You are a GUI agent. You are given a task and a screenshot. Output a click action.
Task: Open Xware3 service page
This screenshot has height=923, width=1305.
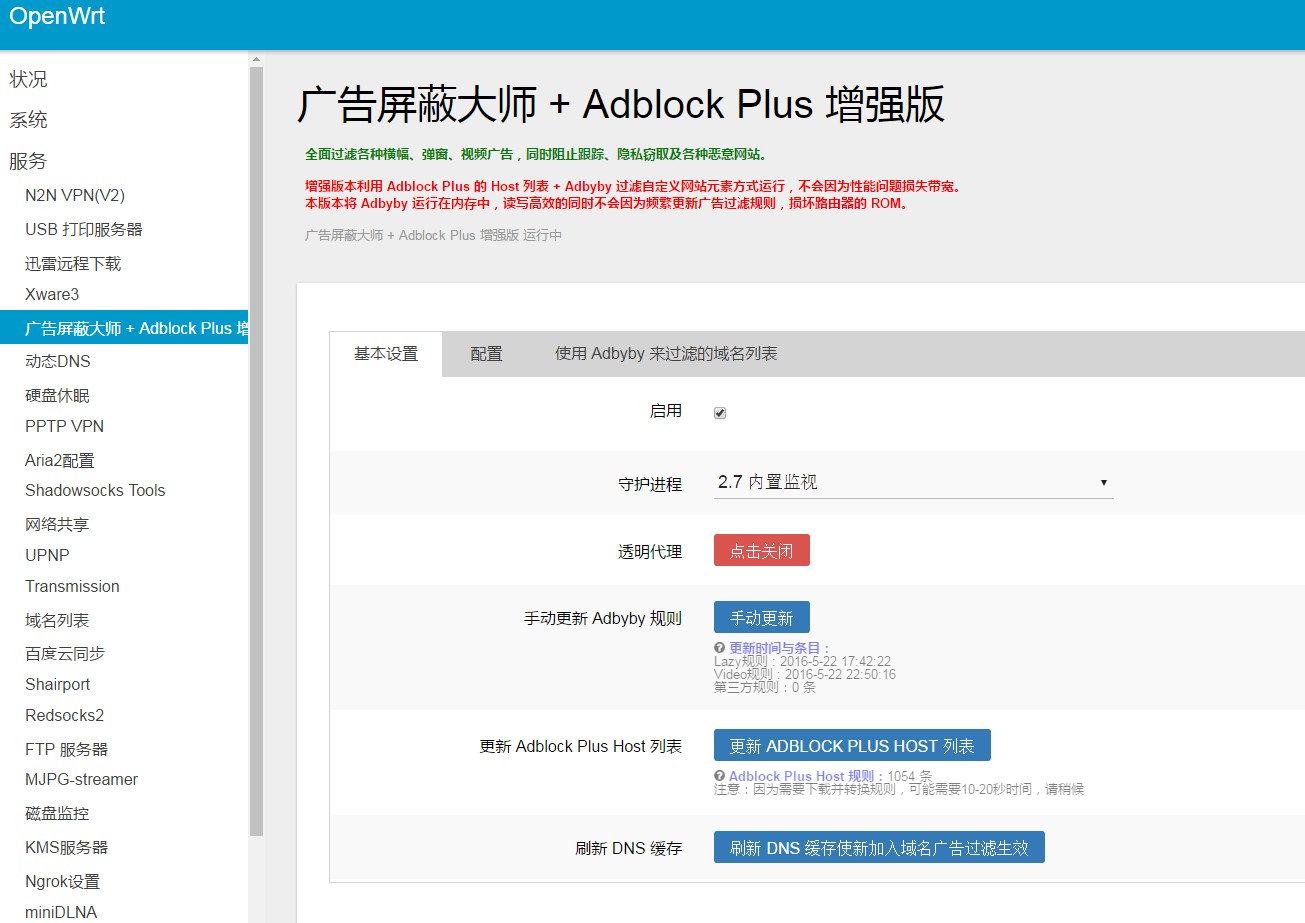click(x=52, y=294)
